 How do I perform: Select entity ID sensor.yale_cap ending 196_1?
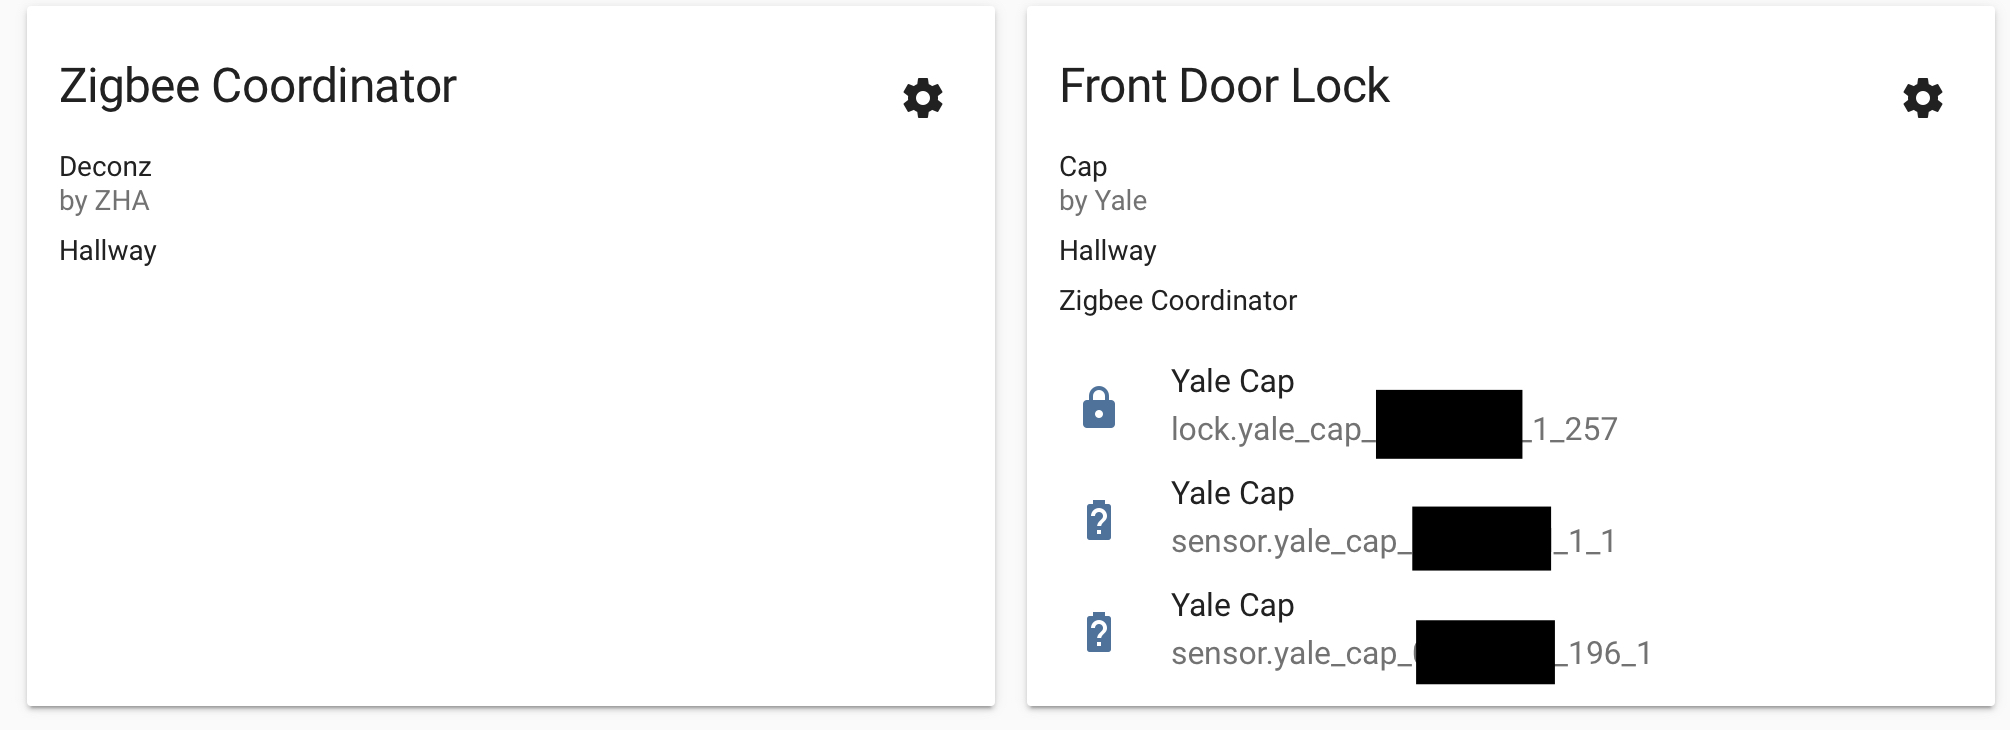[1411, 653]
